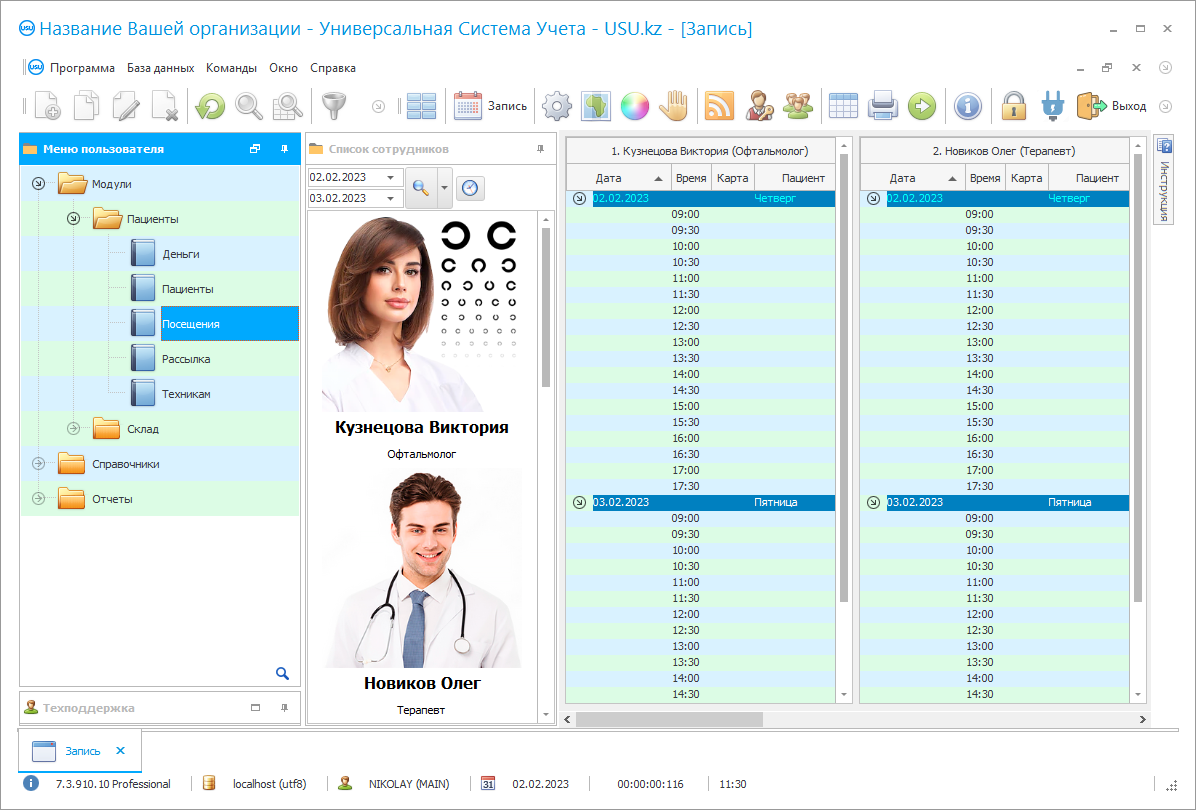
Task: Click the funnel filter icon in toolbar
Action: click(332, 106)
